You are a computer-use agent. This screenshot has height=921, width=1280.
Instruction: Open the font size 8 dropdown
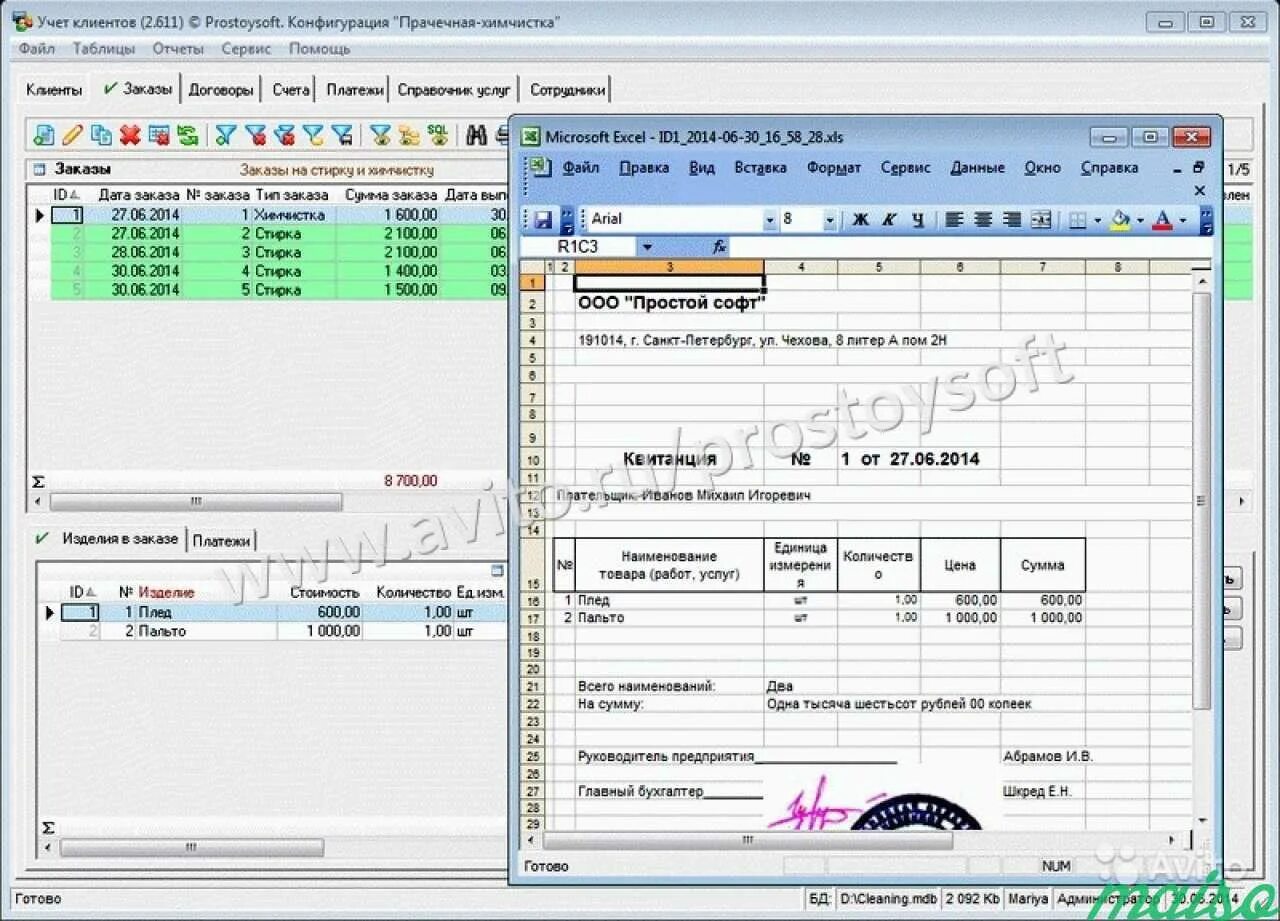[830, 219]
